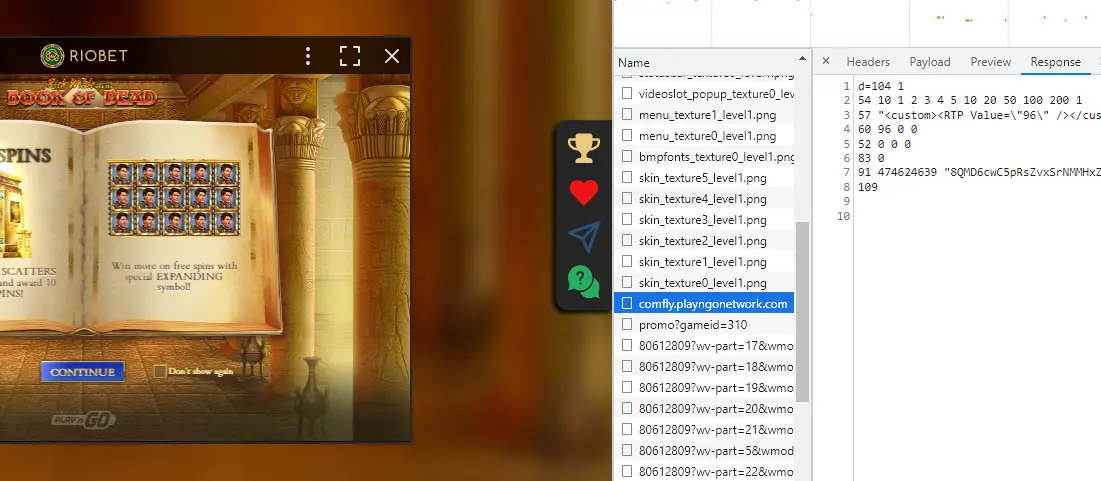Switch to the Headers tab
This screenshot has height=481, width=1101.
pos(868,62)
